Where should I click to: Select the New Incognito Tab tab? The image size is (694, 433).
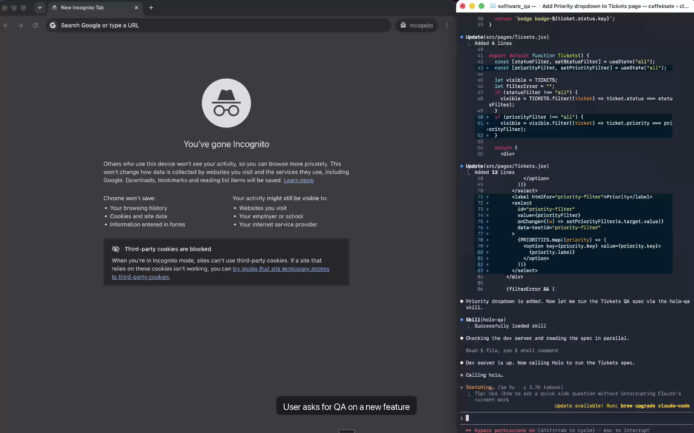click(x=95, y=8)
